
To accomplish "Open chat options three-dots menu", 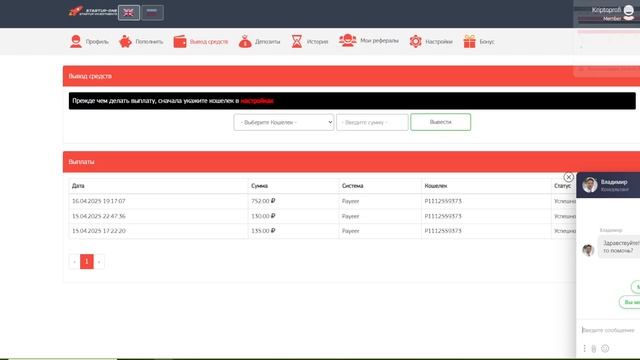I will coord(584,348).
